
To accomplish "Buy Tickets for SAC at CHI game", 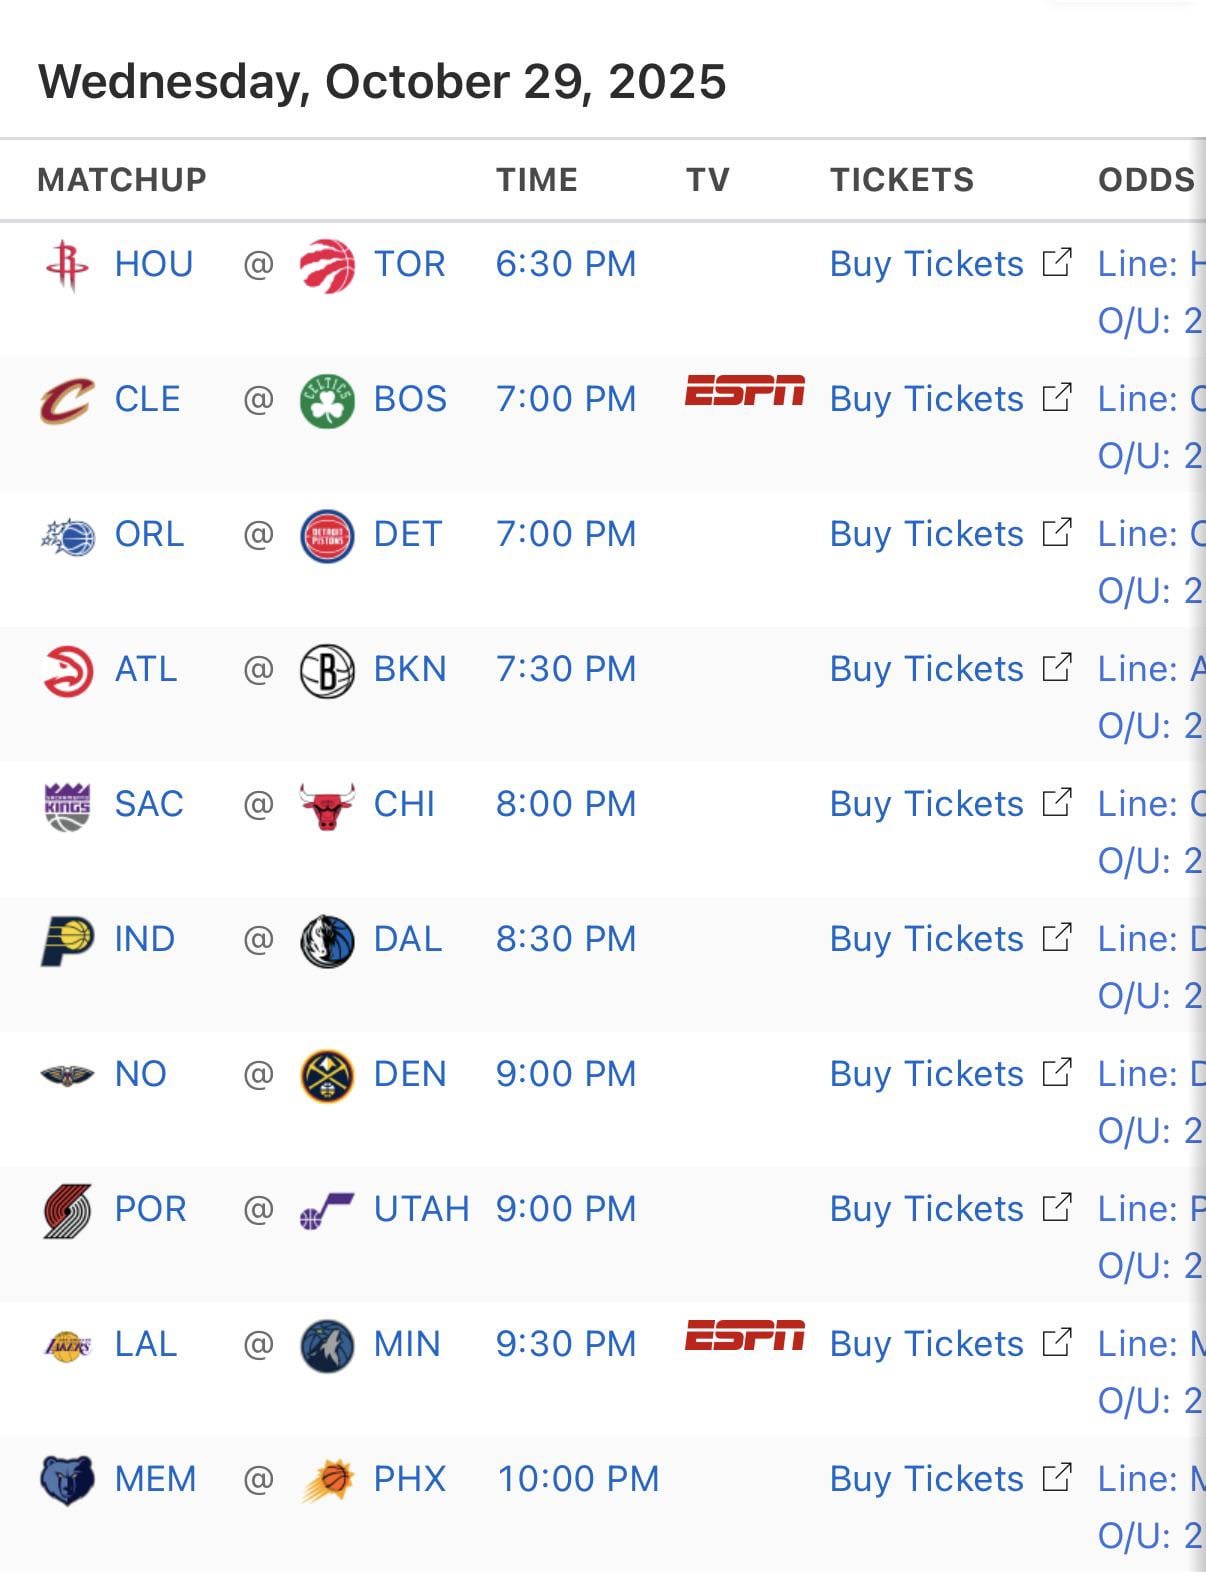I will 926,804.
